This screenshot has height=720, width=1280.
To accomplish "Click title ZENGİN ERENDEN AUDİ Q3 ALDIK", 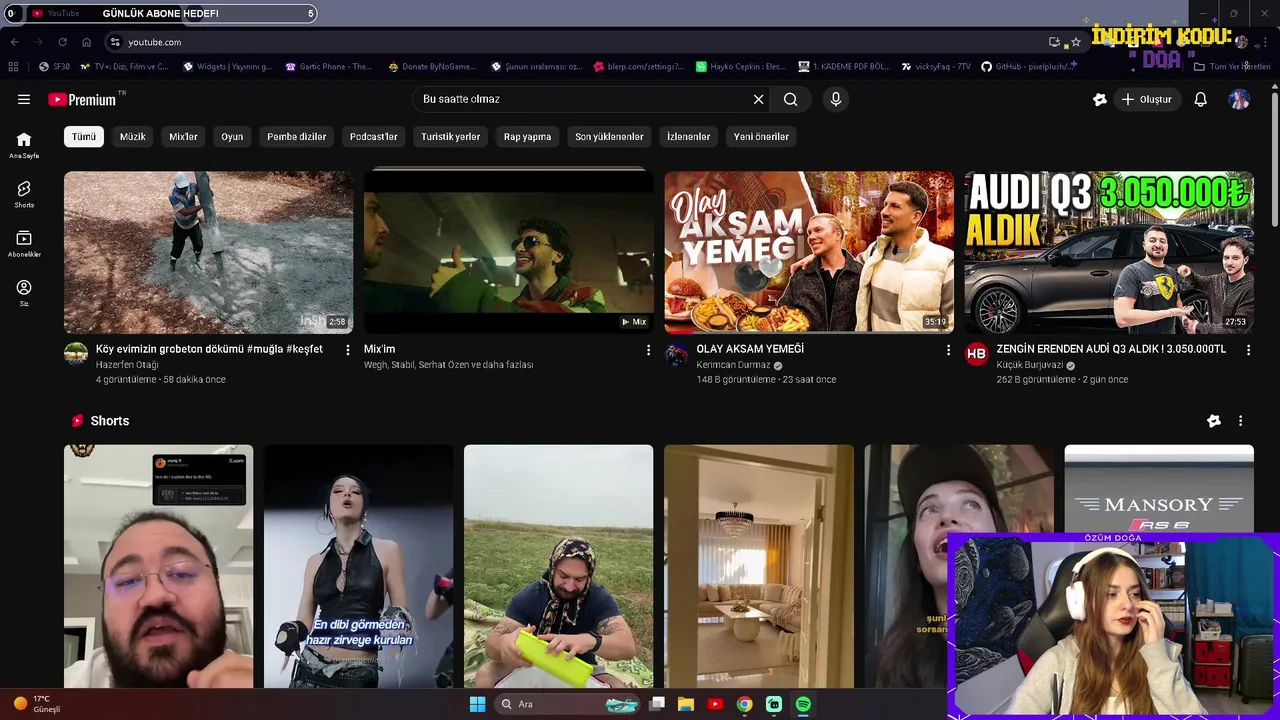I will (x=1111, y=349).
